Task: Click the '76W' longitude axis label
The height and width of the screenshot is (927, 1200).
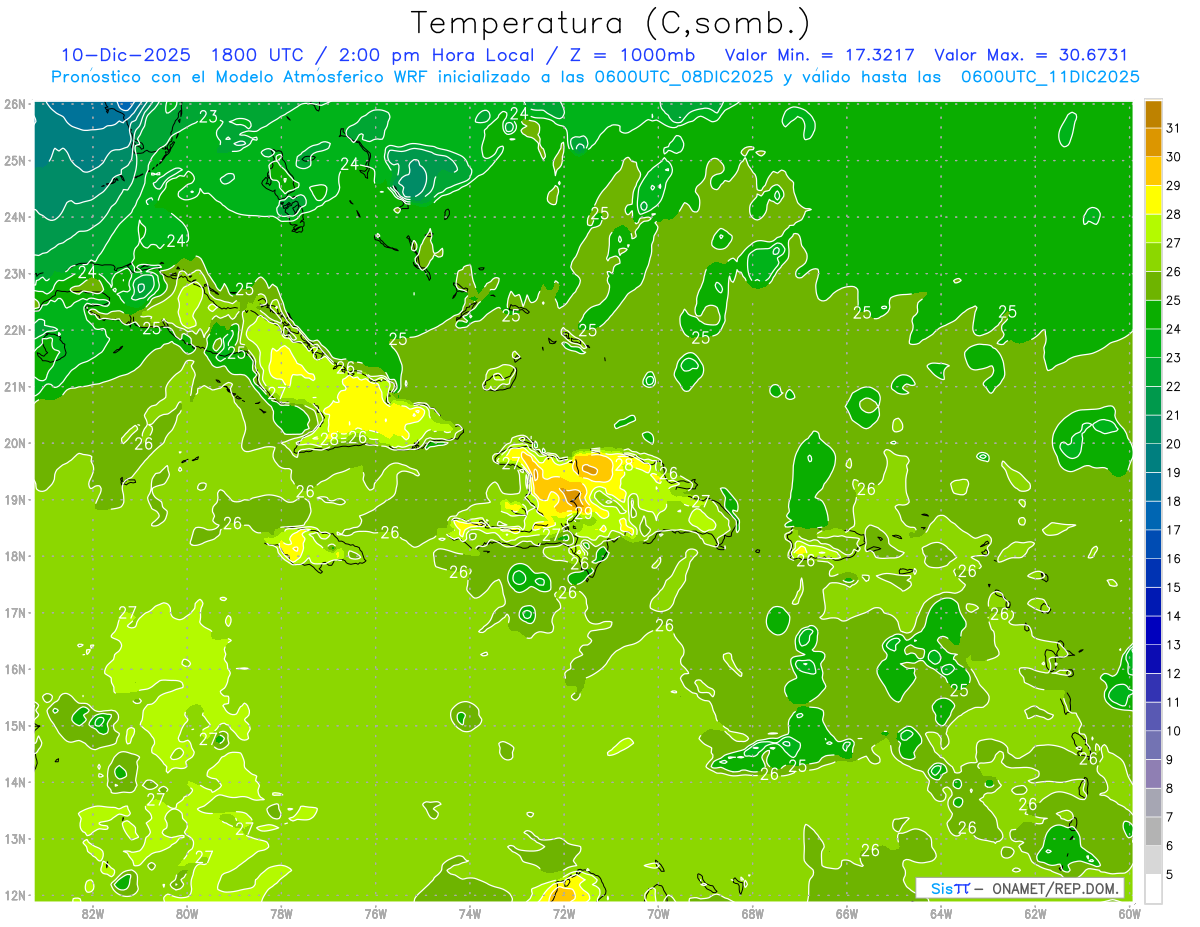Action: click(375, 913)
